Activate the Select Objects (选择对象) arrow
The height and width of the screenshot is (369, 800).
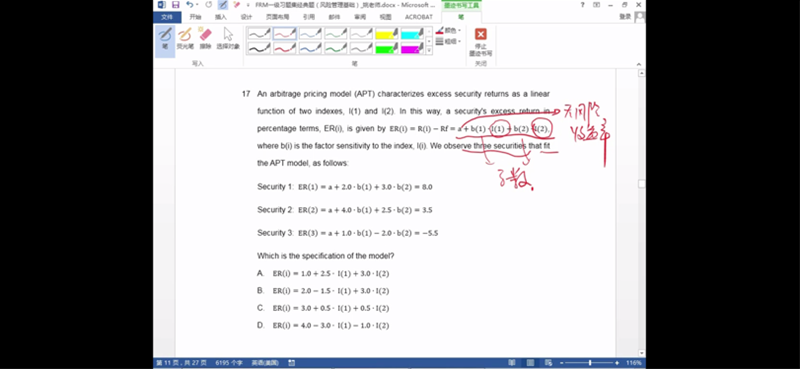click(x=228, y=40)
